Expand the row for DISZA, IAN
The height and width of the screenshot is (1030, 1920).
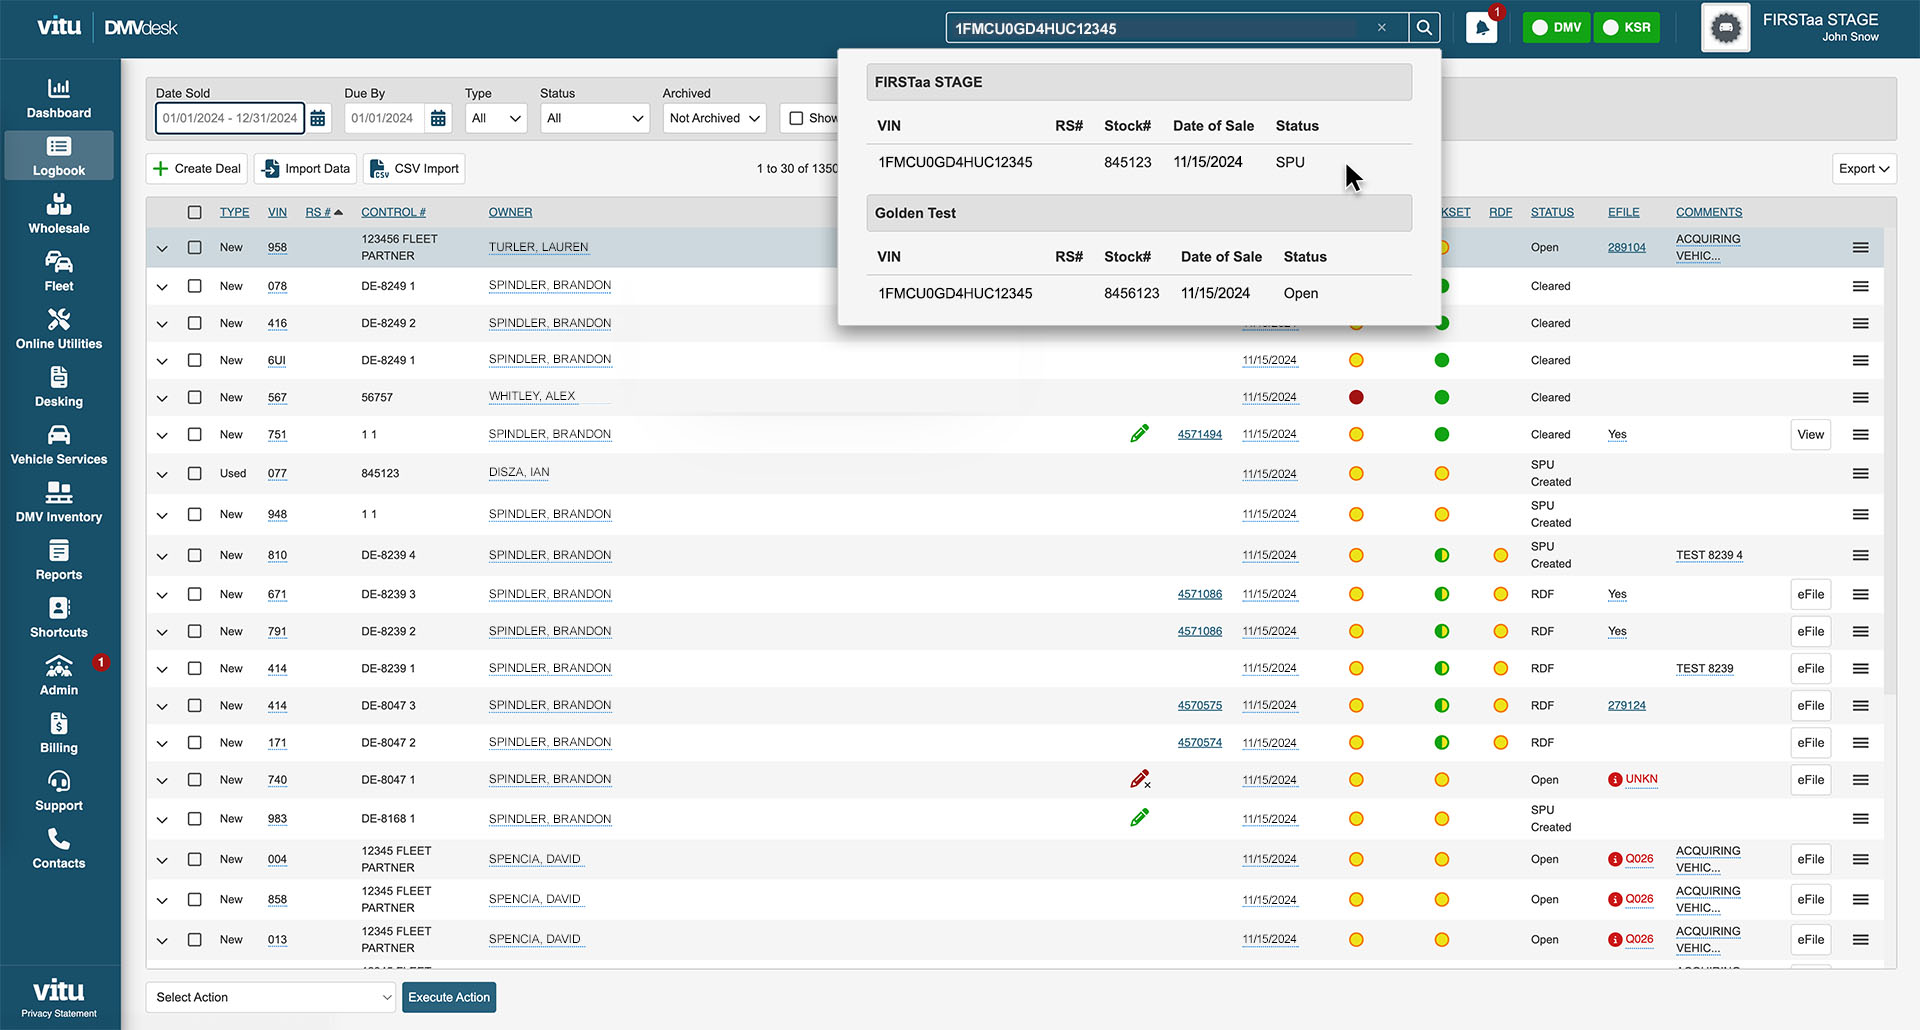162,473
